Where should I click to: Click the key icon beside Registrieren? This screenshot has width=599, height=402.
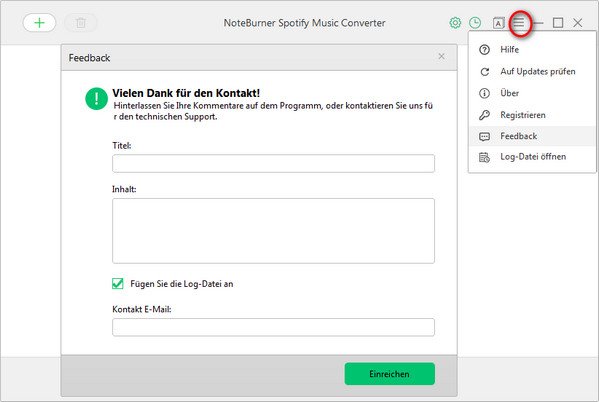point(484,115)
